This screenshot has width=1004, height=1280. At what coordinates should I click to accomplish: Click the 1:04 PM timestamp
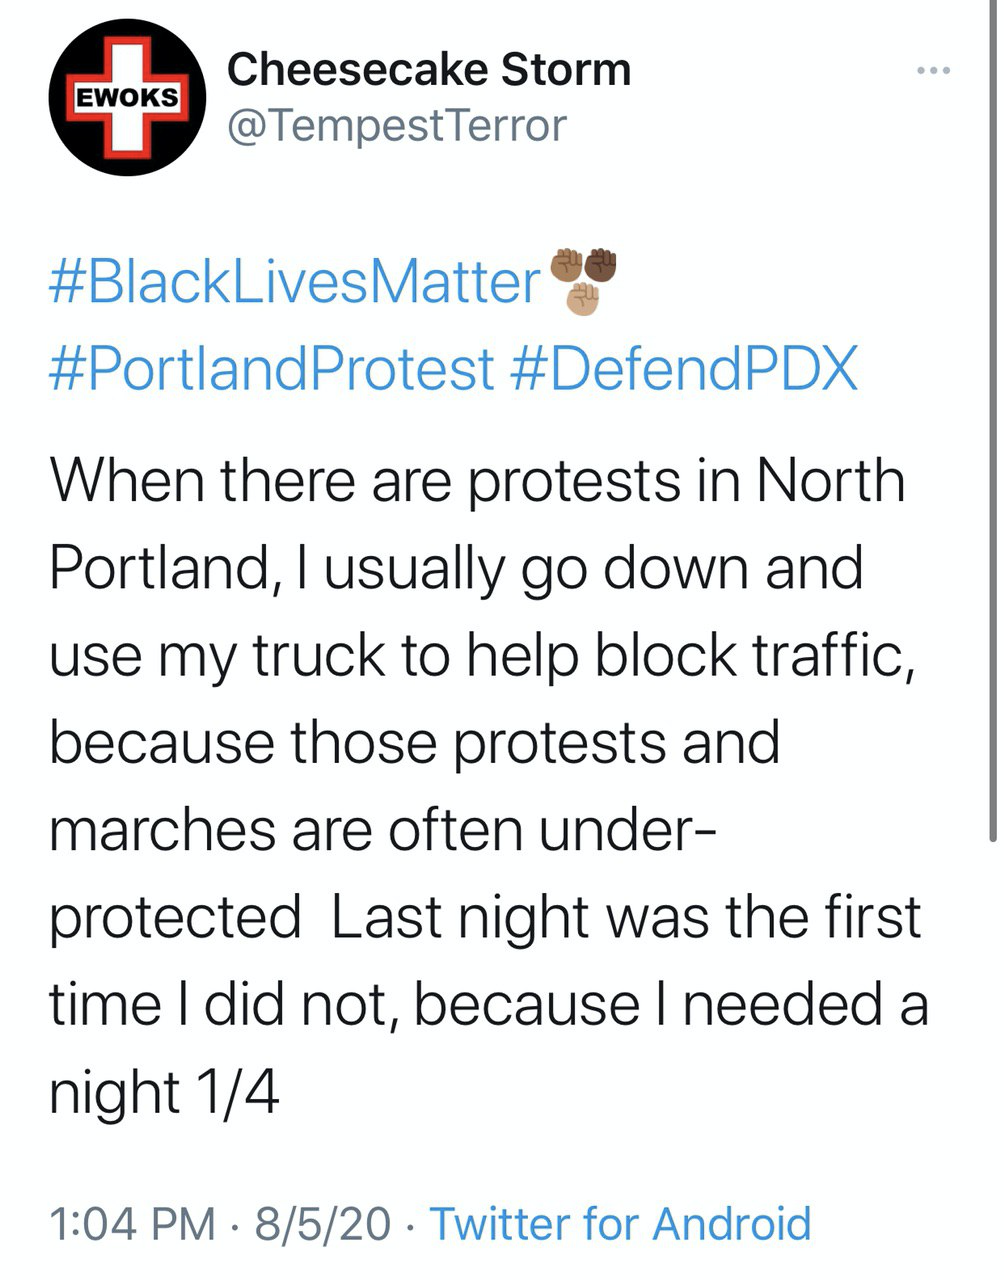pos(132,1223)
